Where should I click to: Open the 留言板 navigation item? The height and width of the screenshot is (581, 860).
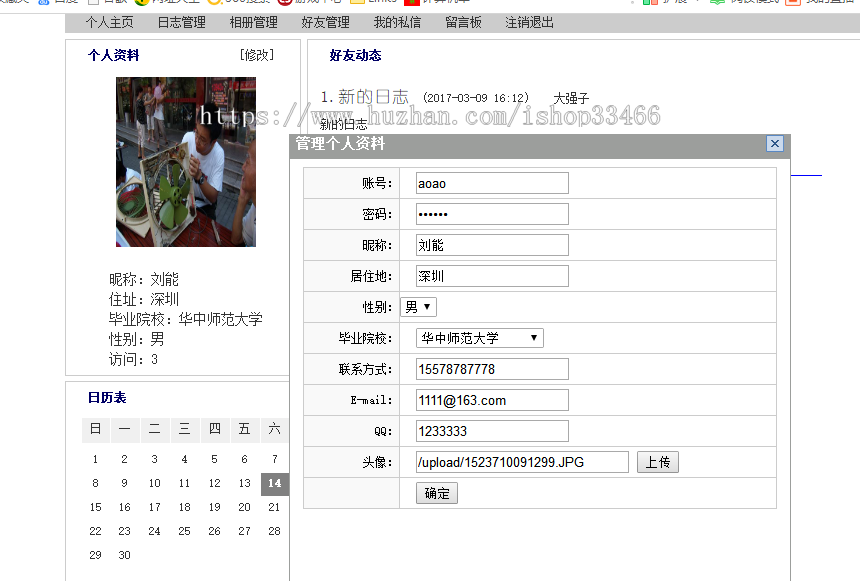463,22
